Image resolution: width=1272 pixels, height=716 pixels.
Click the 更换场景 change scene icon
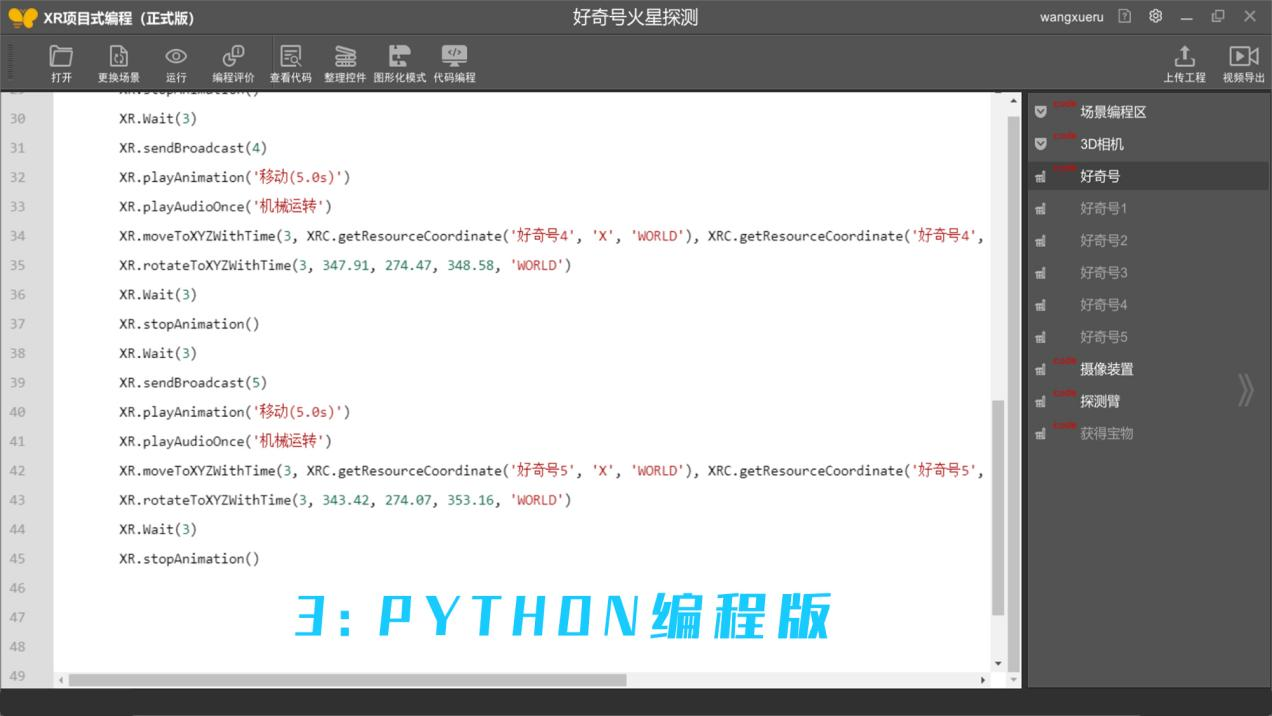tap(119, 62)
